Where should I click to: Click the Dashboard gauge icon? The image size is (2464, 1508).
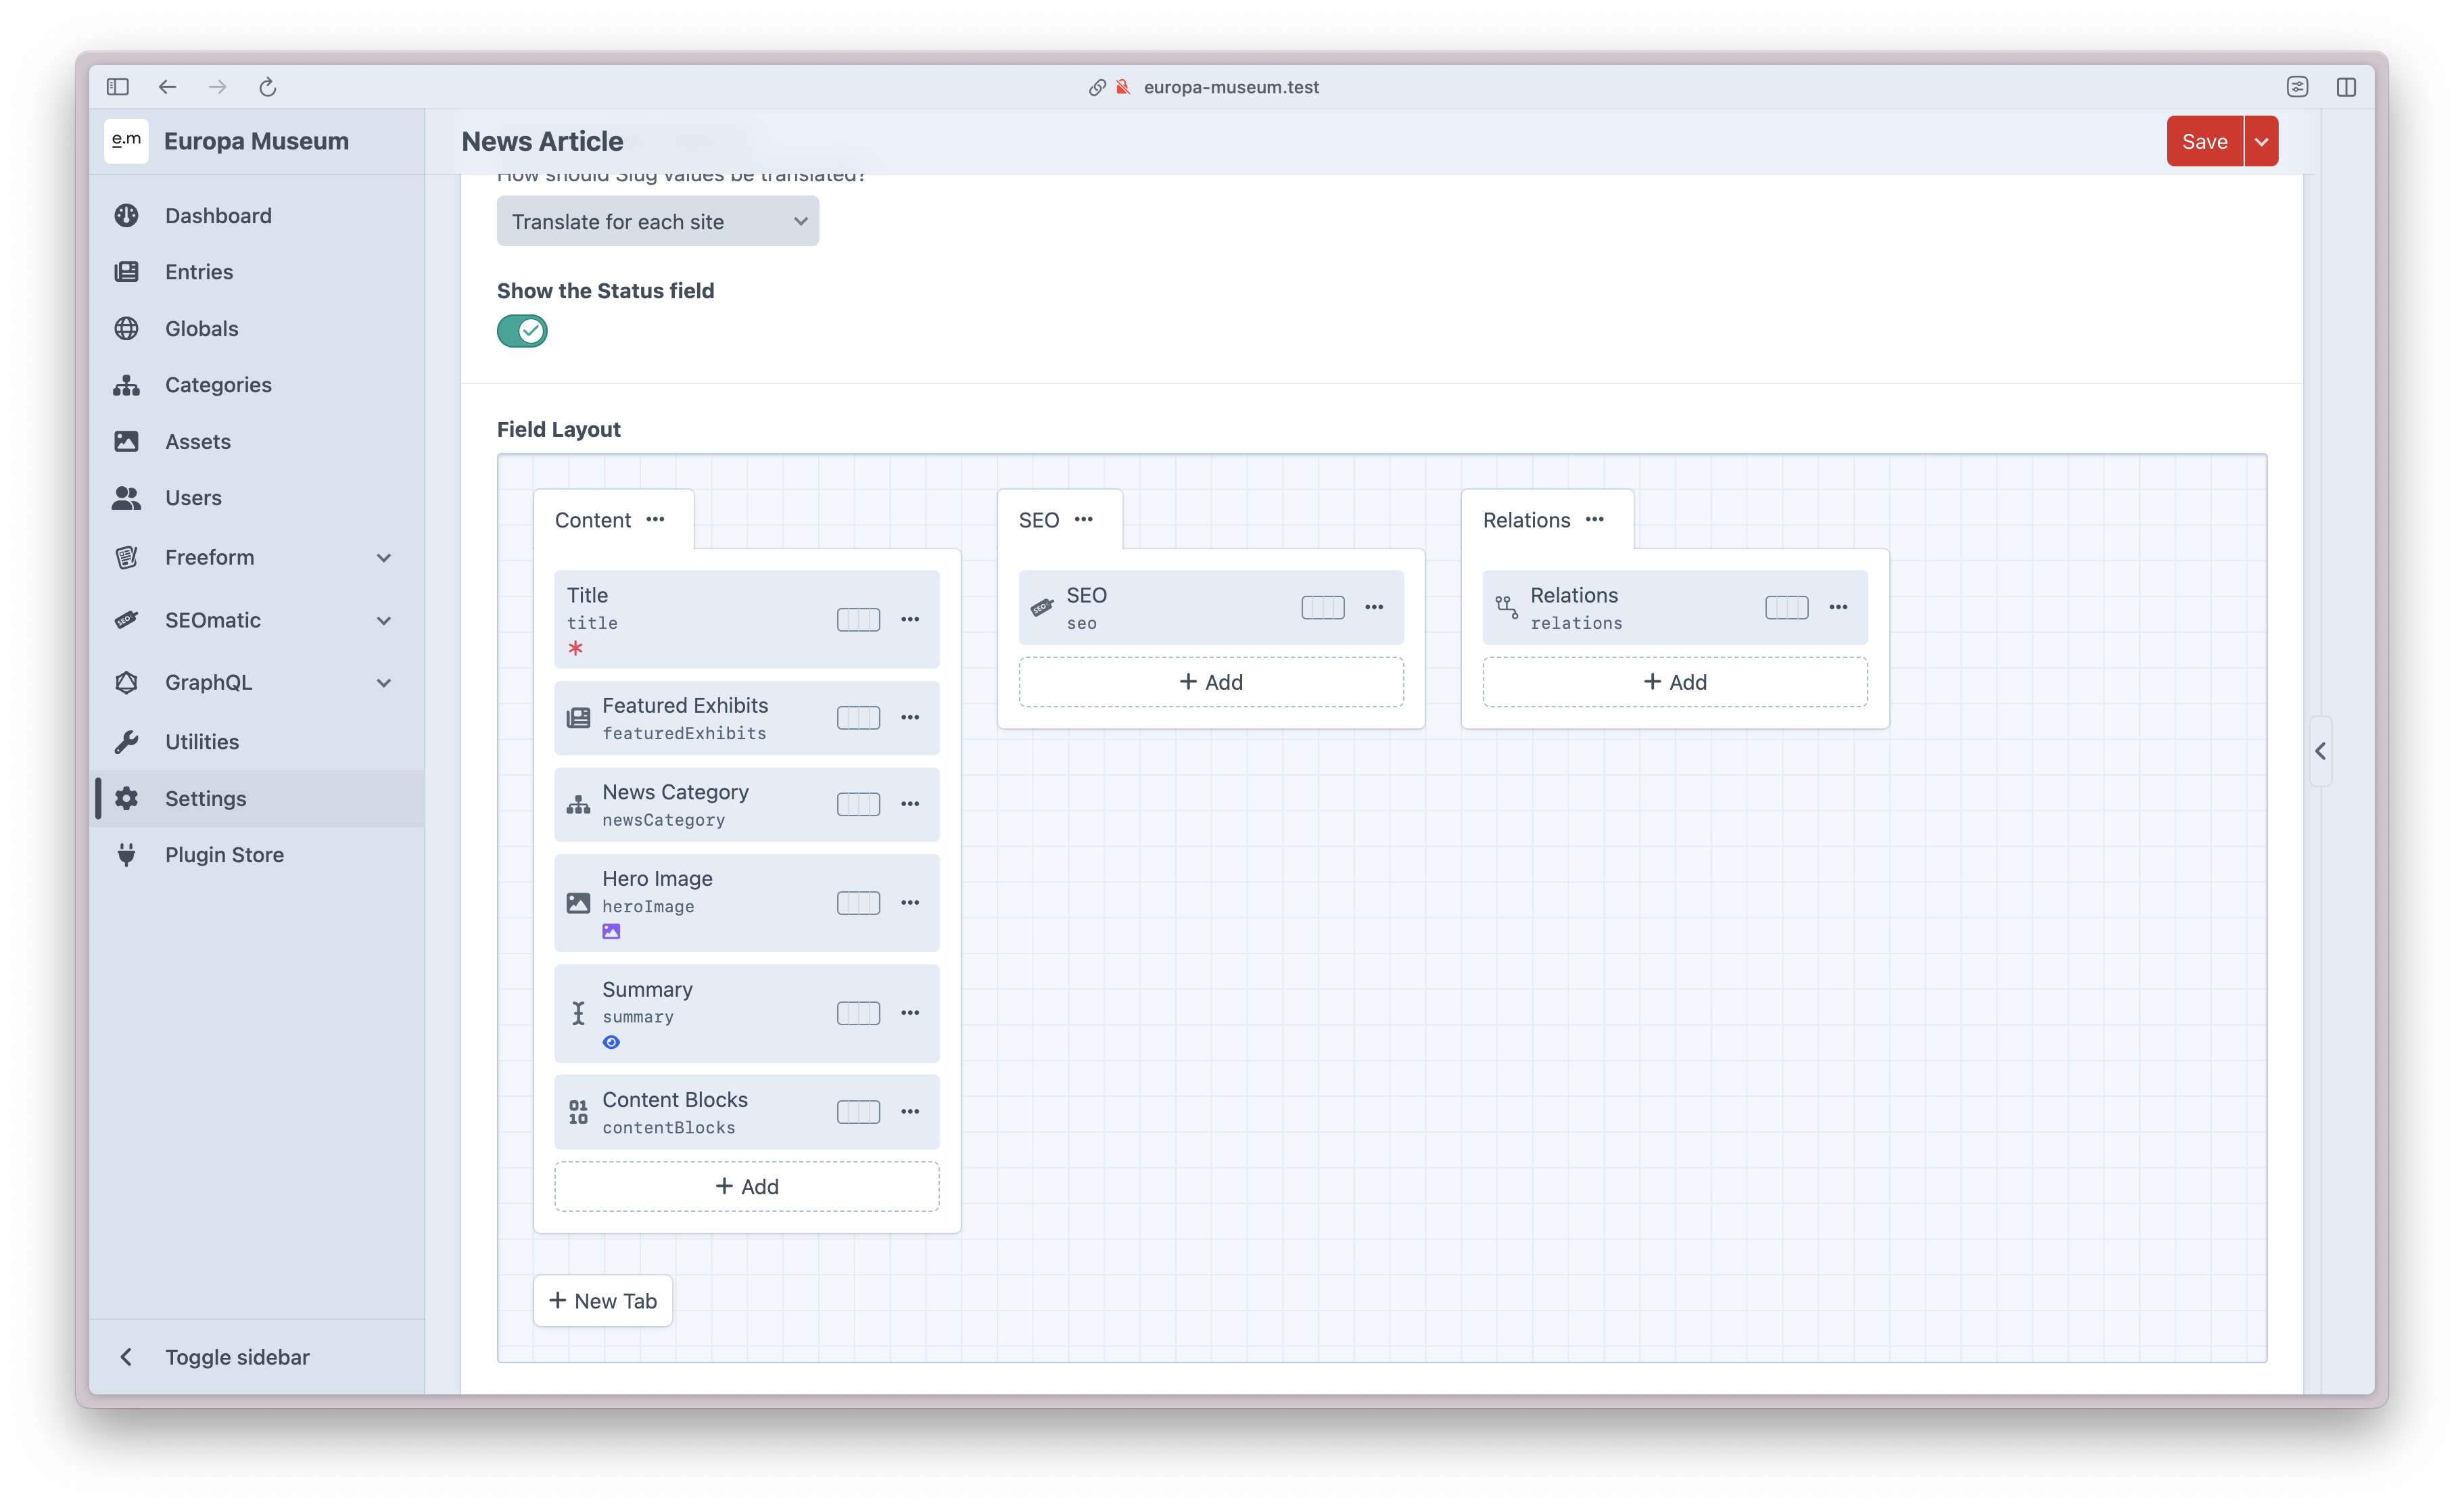(126, 216)
